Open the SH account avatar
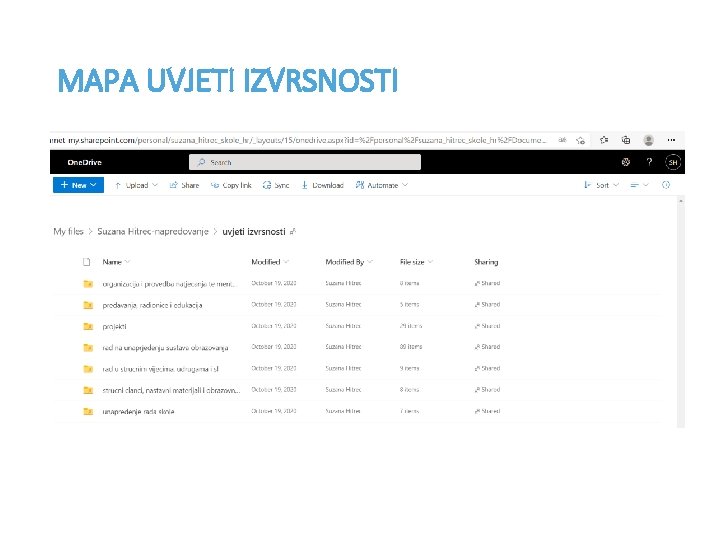The image size is (720, 540). (x=673, y=162)
